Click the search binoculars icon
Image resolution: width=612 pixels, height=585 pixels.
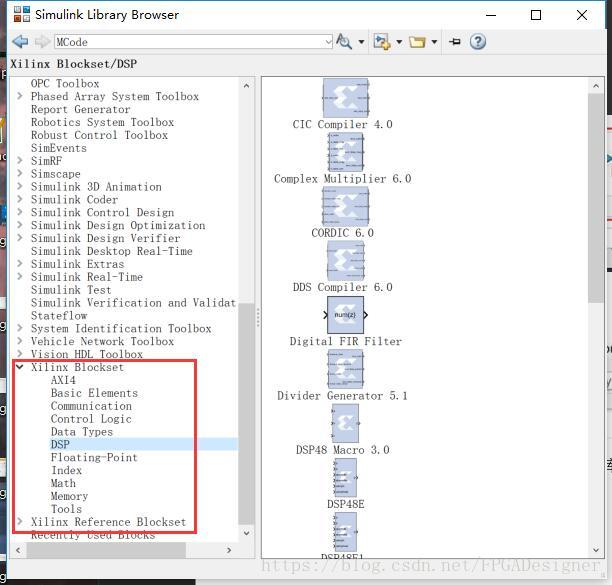(344, 41)
